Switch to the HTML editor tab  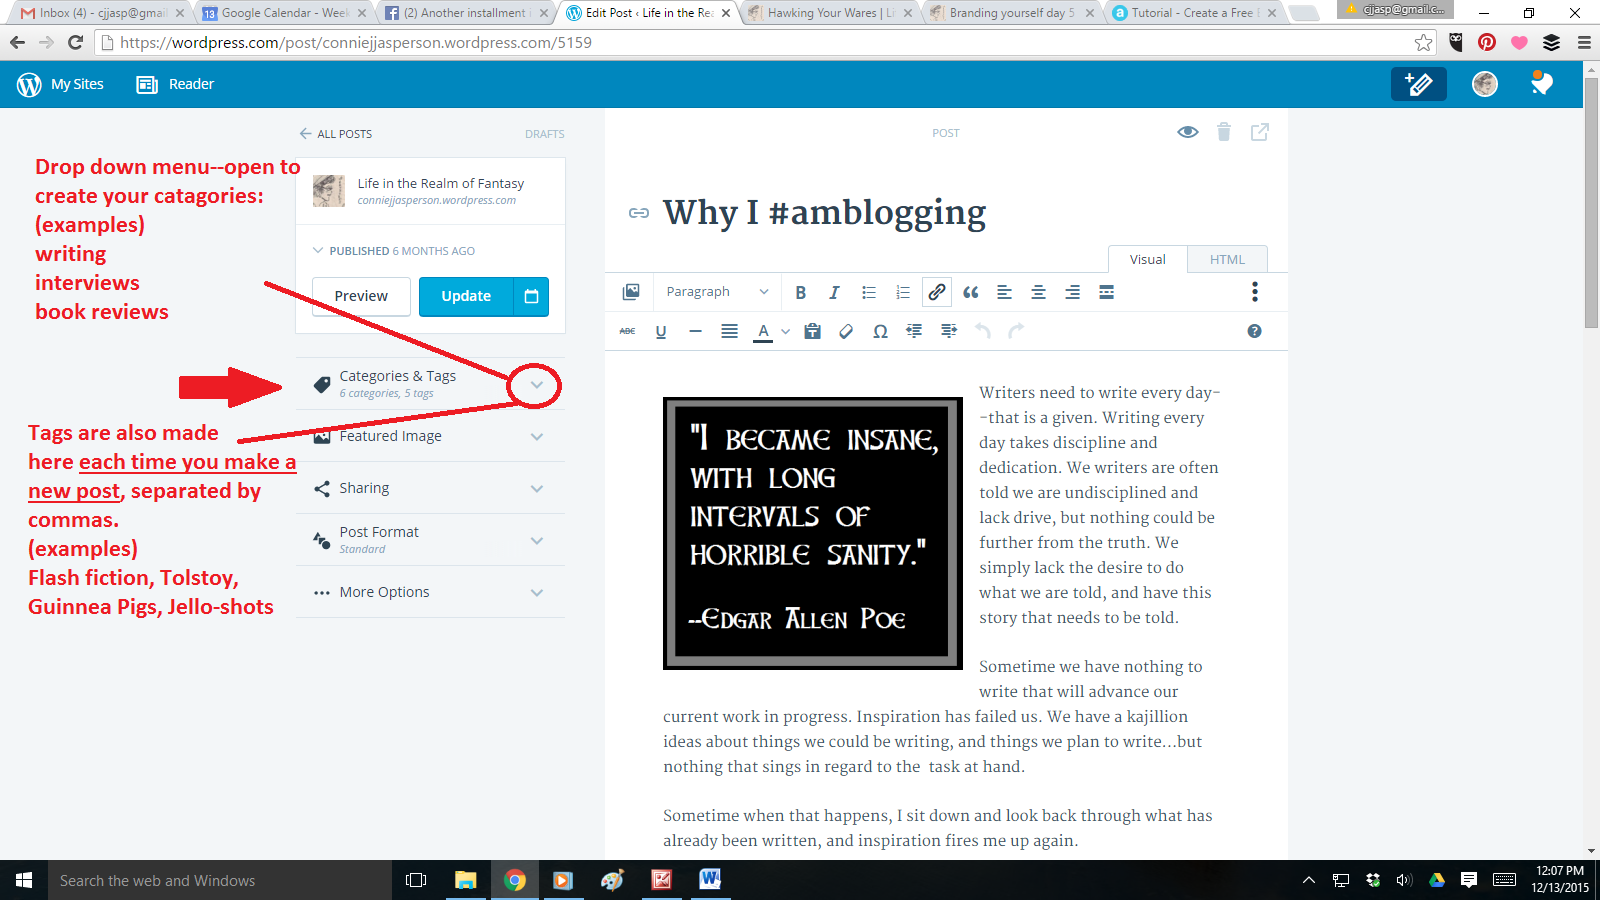(x=1227, y=260)
